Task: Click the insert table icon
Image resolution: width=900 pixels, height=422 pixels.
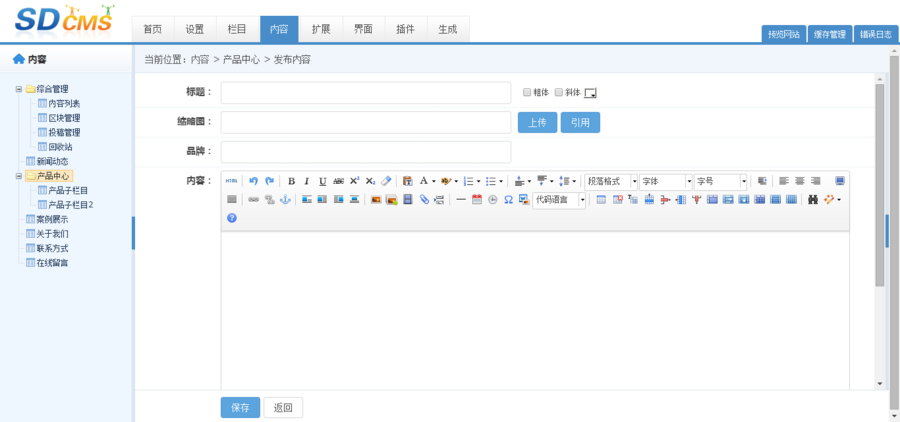Action: pos(601,199)
